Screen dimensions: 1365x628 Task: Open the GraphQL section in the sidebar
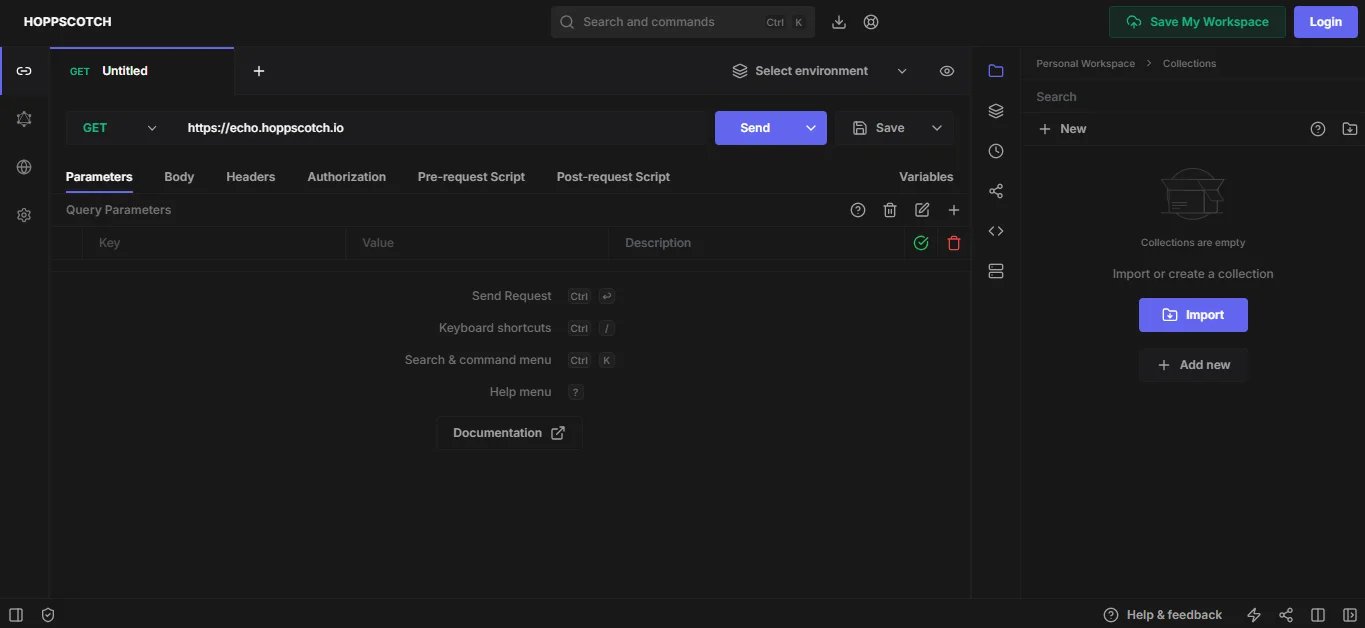(x=24, y=119)
